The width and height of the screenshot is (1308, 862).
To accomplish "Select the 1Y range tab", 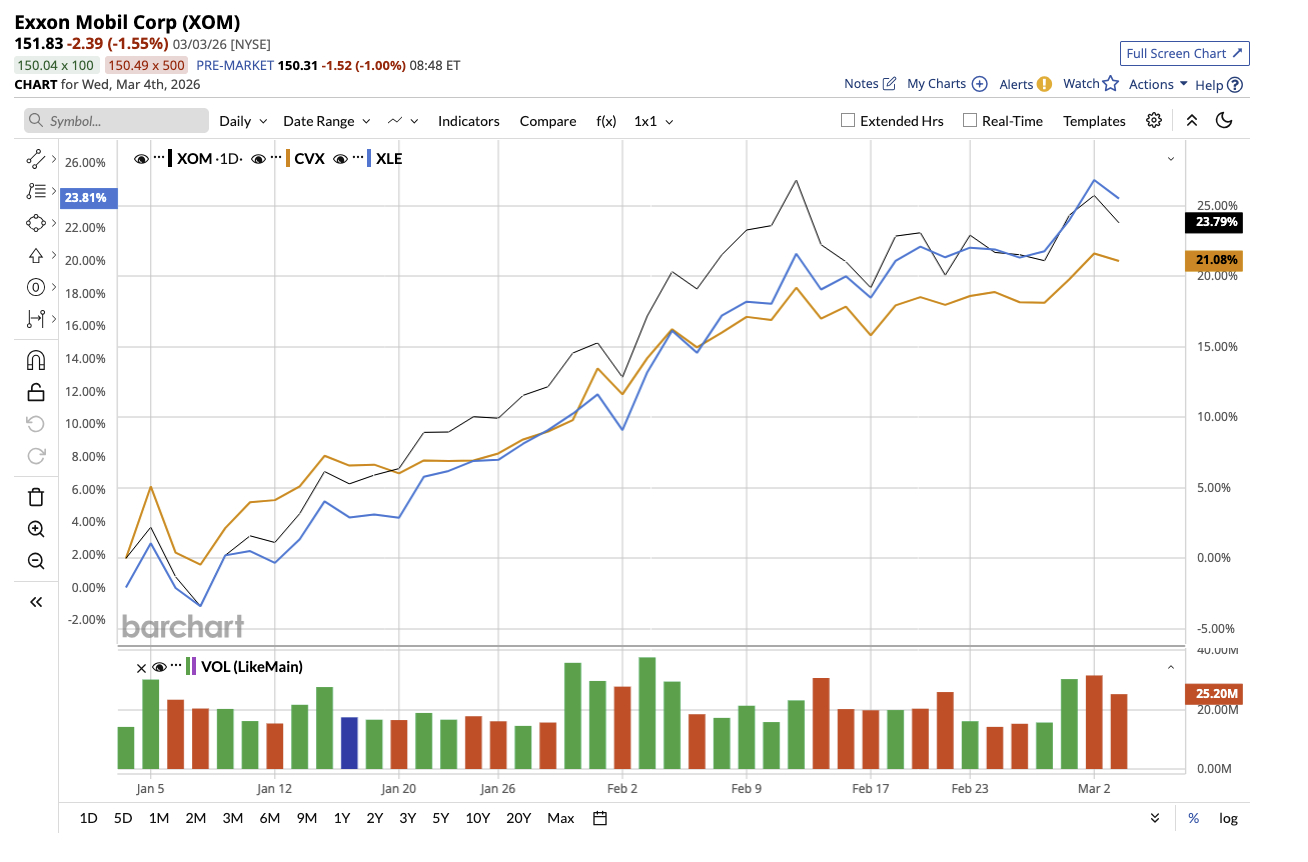I will (341, 818).
